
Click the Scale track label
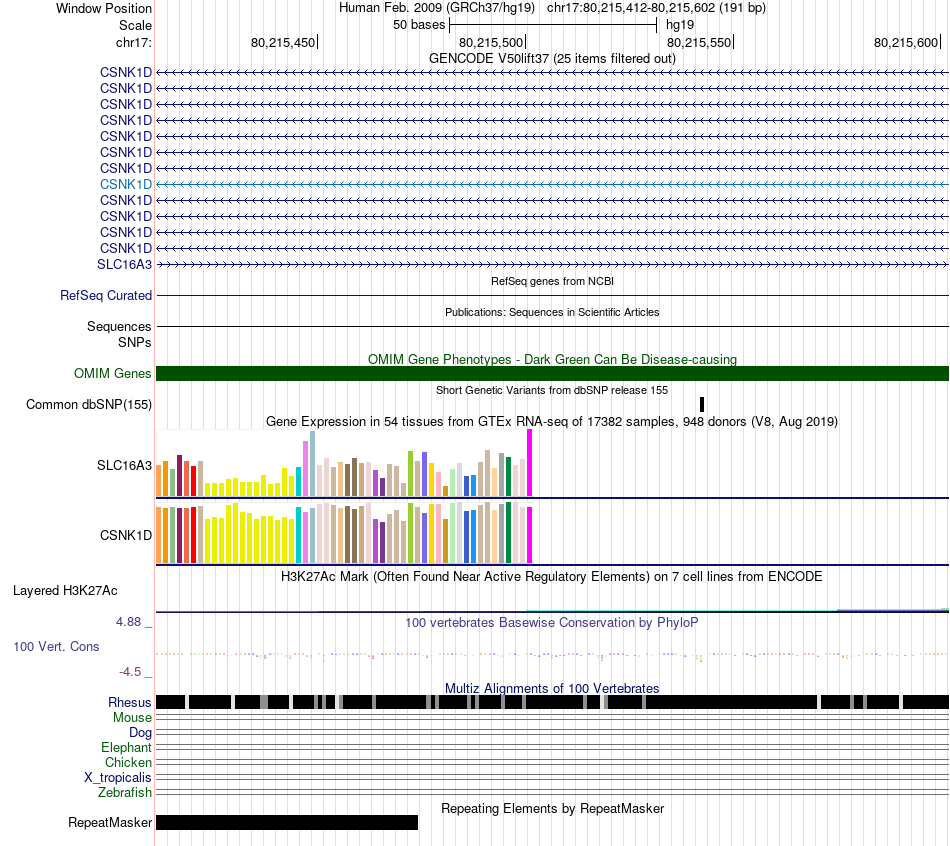[135, 25]
